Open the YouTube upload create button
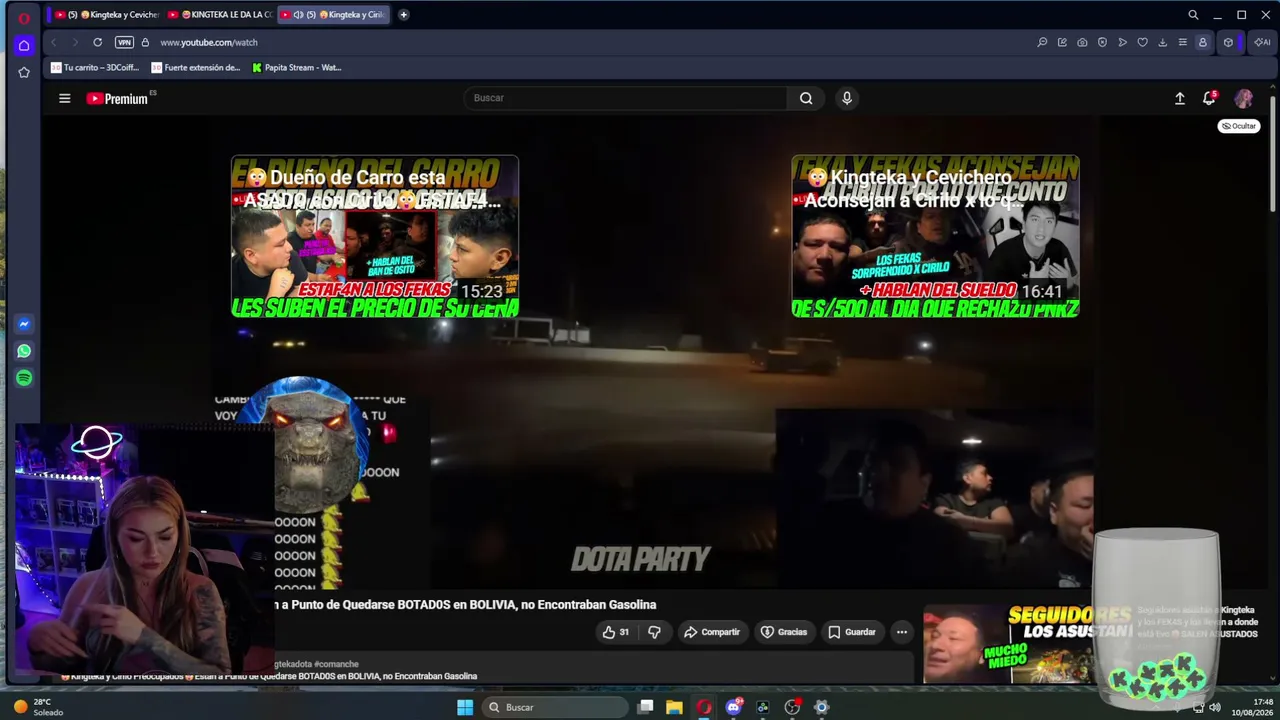Viewport: 1280px width, 720px height. [1180, 98]
